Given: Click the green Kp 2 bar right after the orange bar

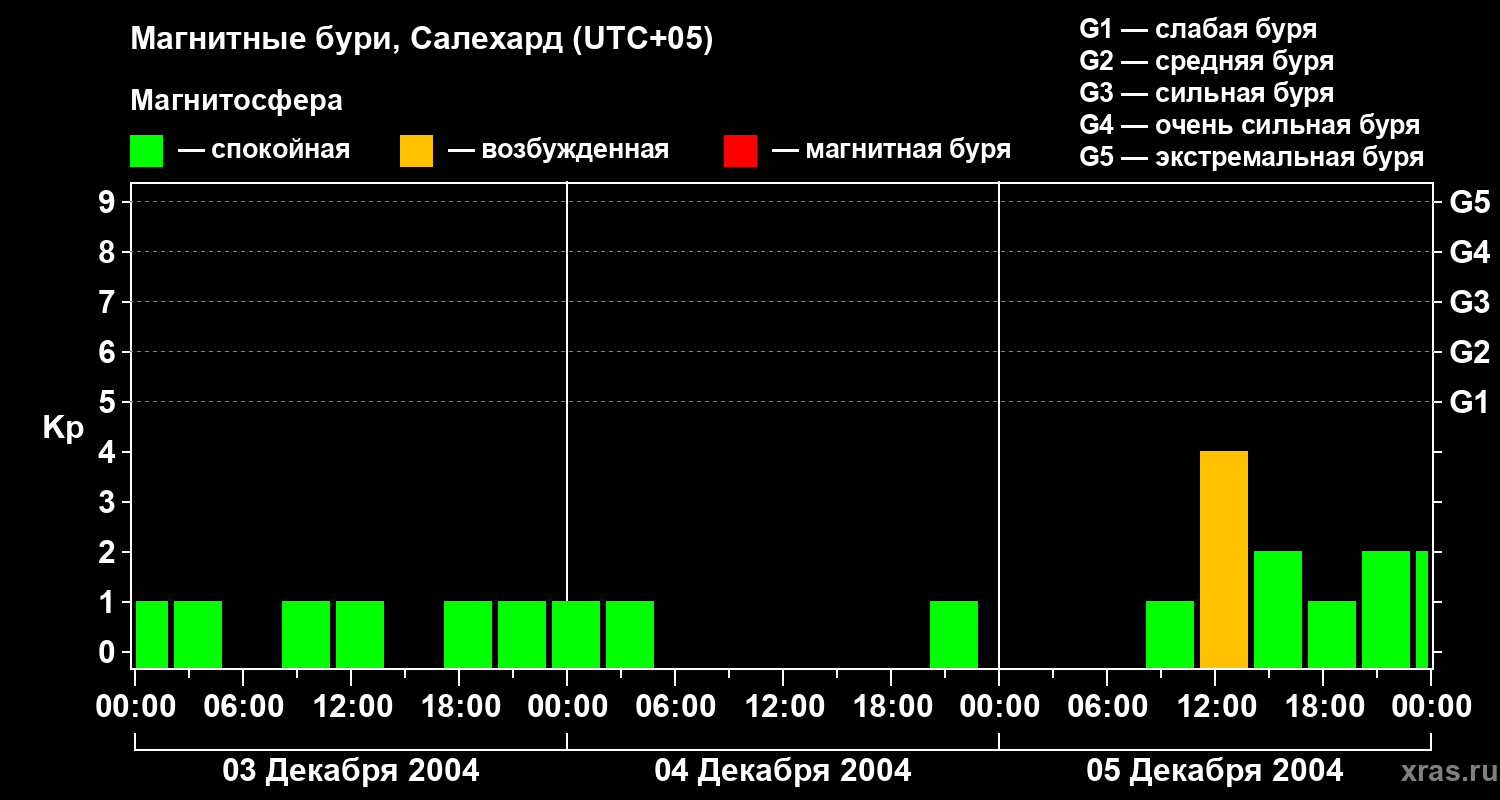Looking at the screenshot, I should 1278,609.
